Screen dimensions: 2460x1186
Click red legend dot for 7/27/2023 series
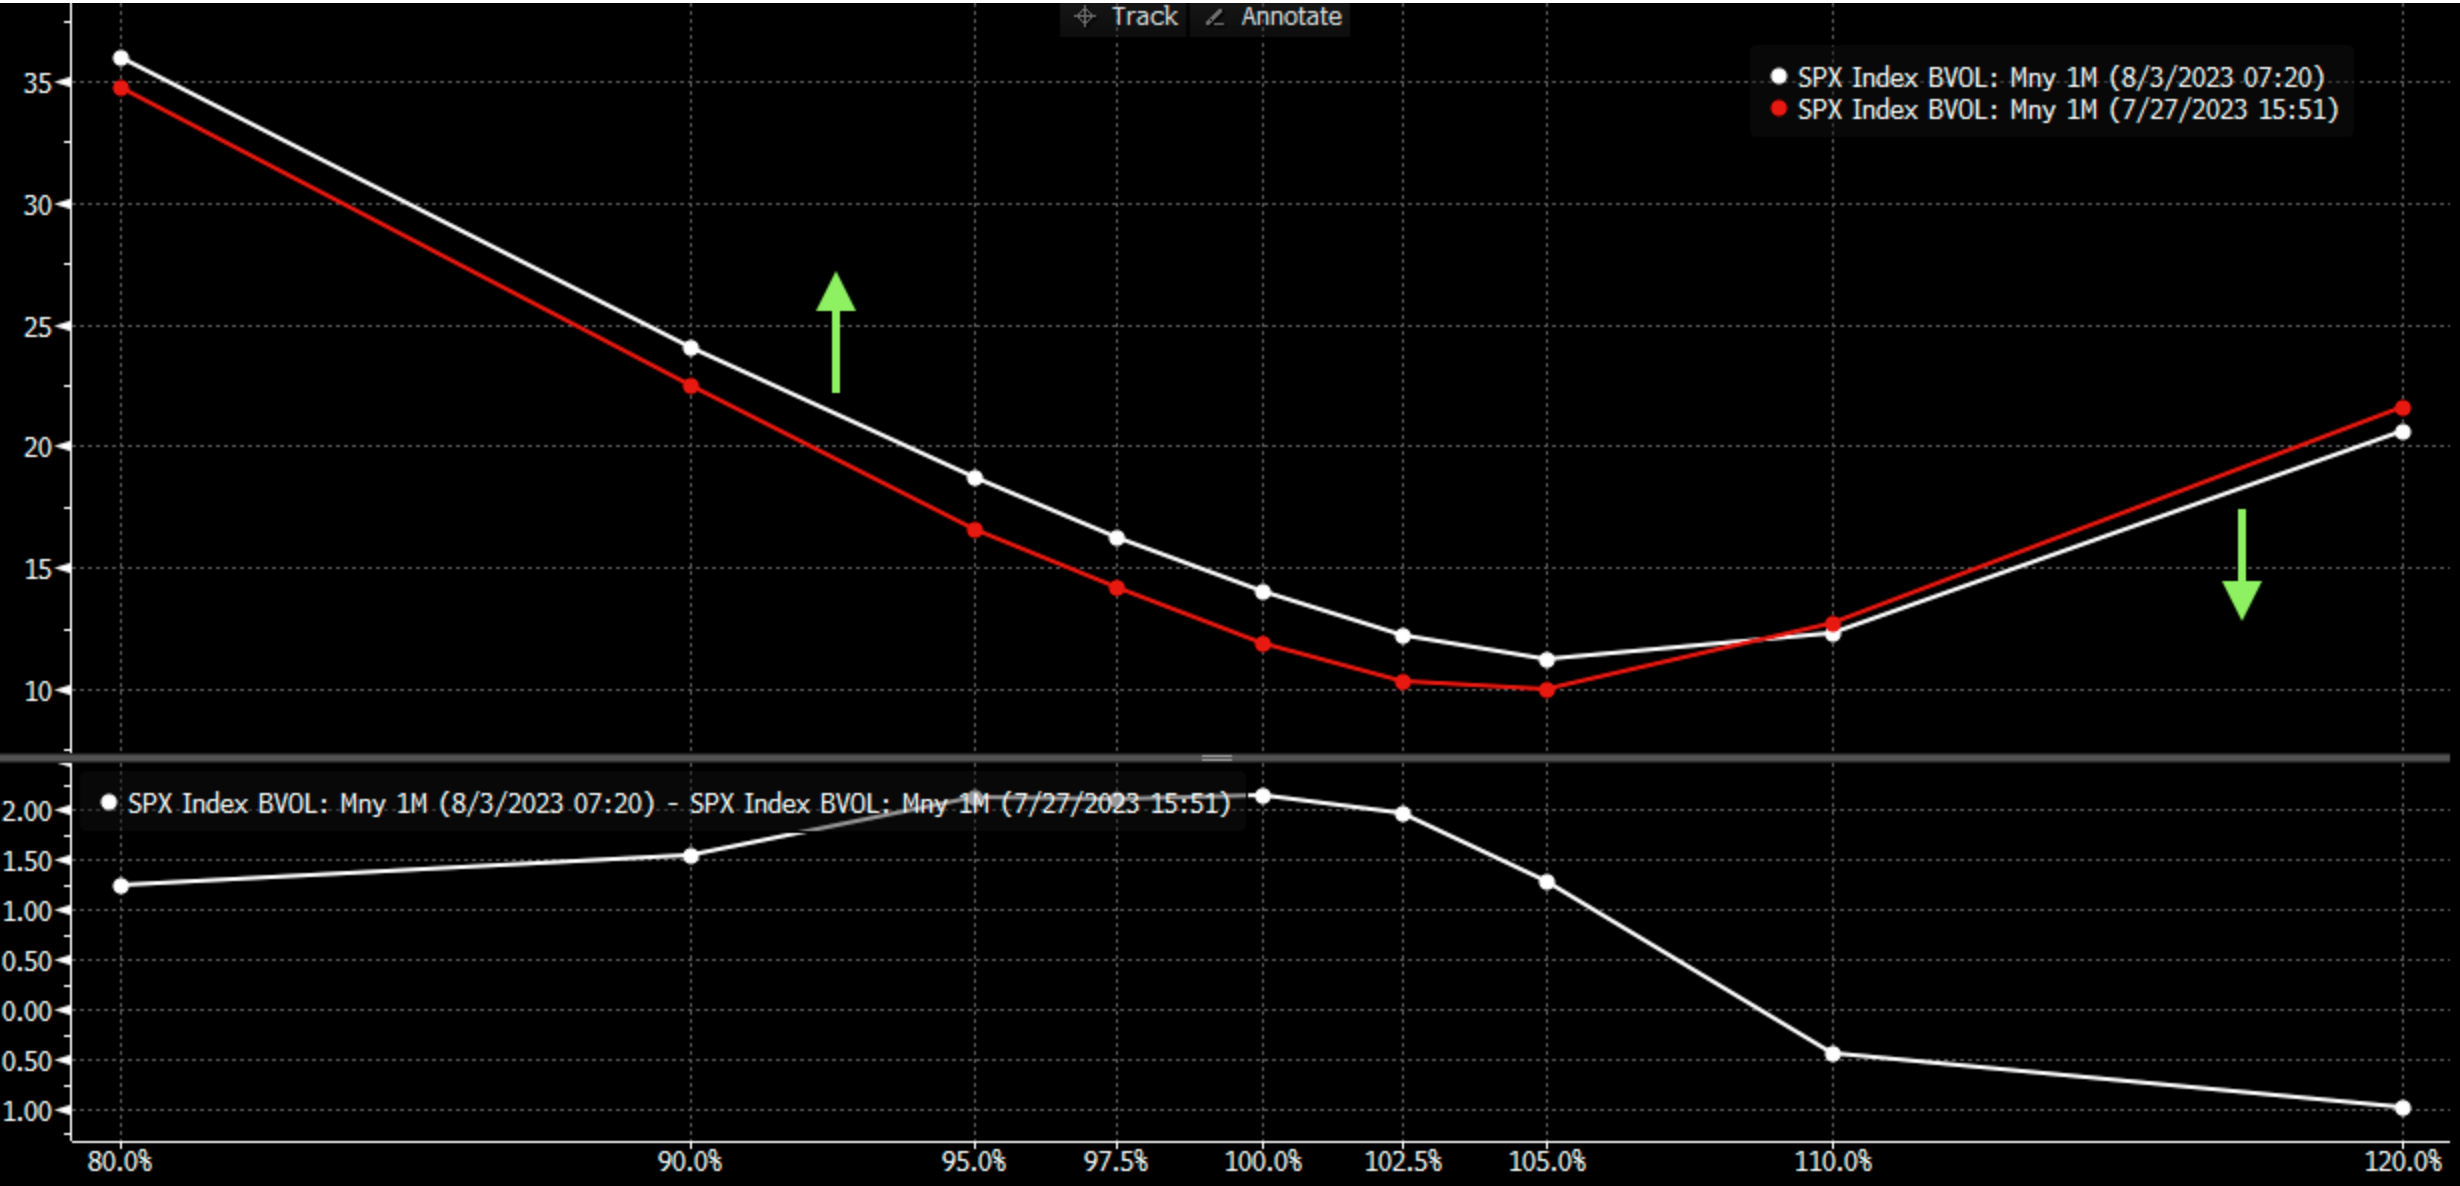coord(1778,109)
